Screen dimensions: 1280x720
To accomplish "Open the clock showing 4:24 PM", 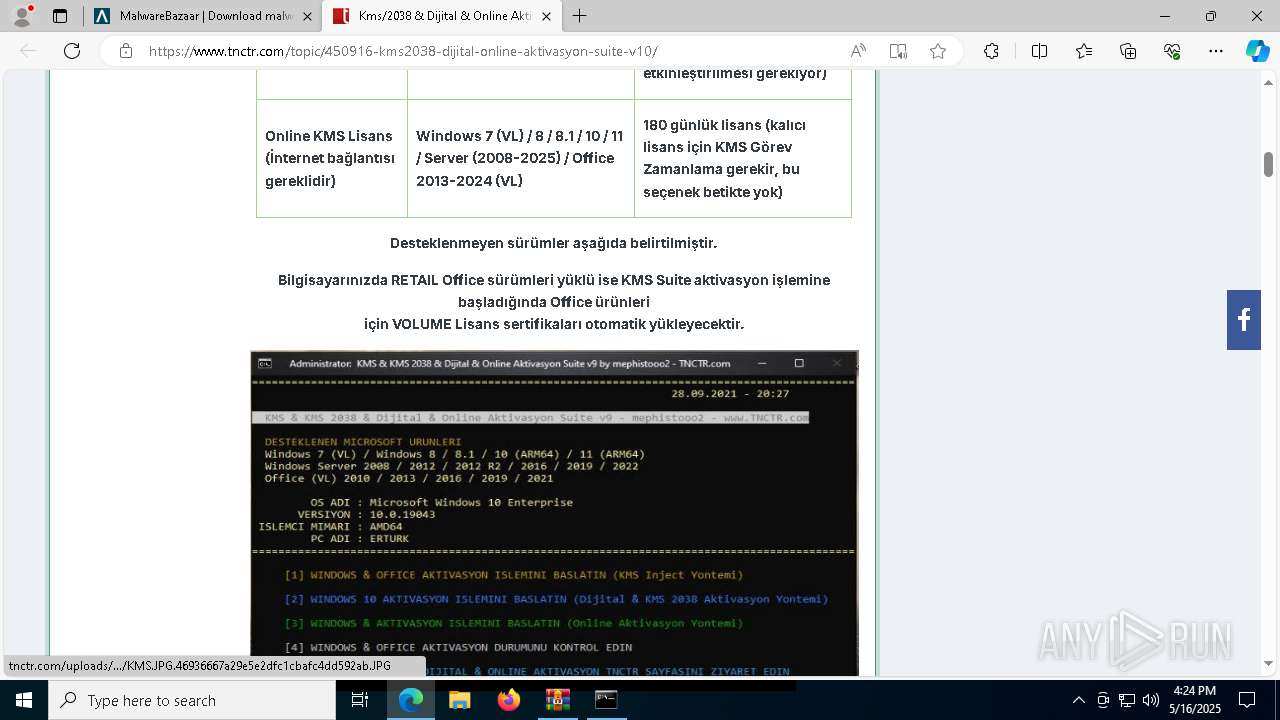I will click(1194, 700).
